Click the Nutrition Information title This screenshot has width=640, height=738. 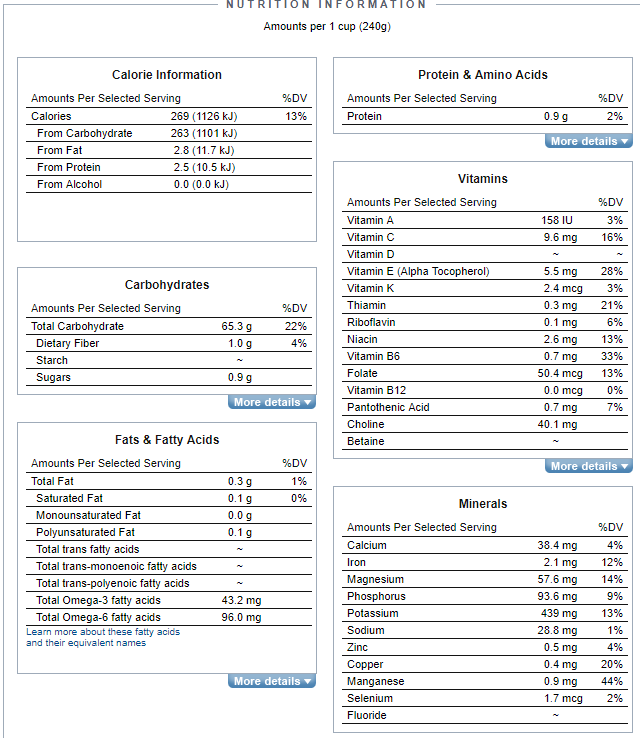(x=326, y=5)
